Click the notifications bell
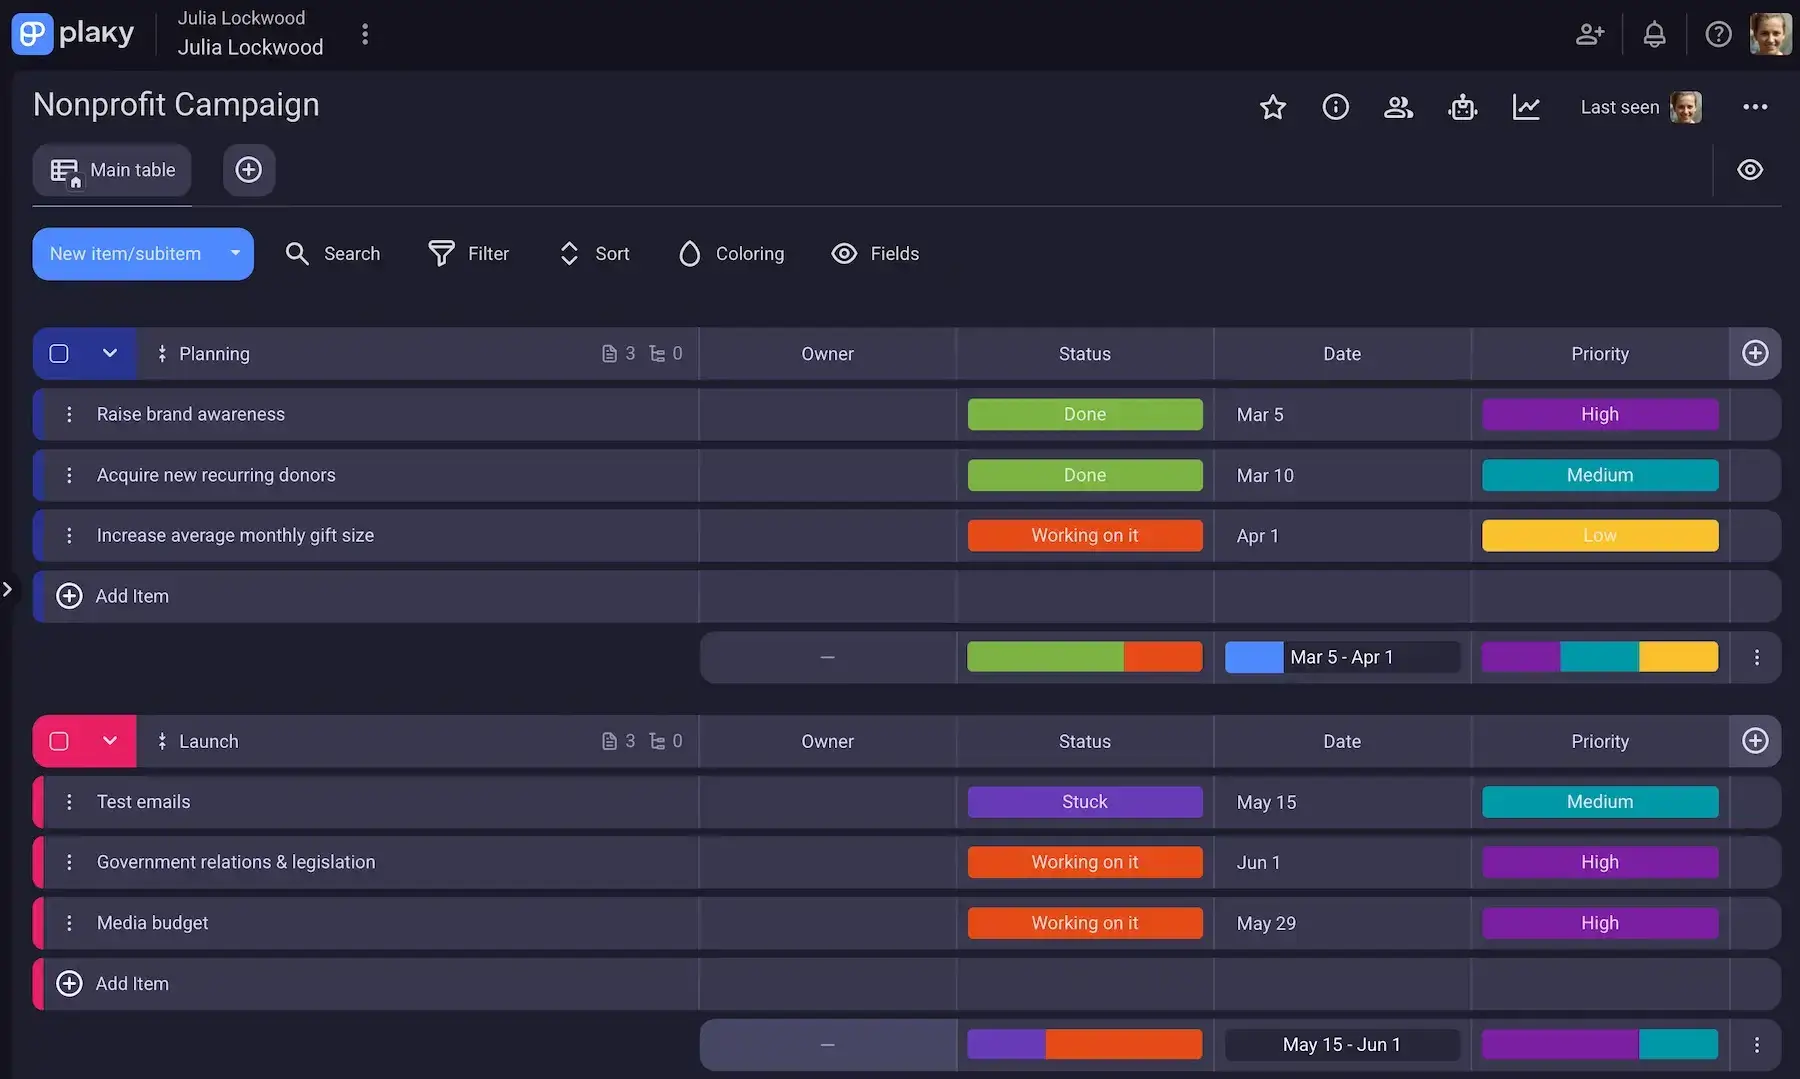 [1654, 34]
